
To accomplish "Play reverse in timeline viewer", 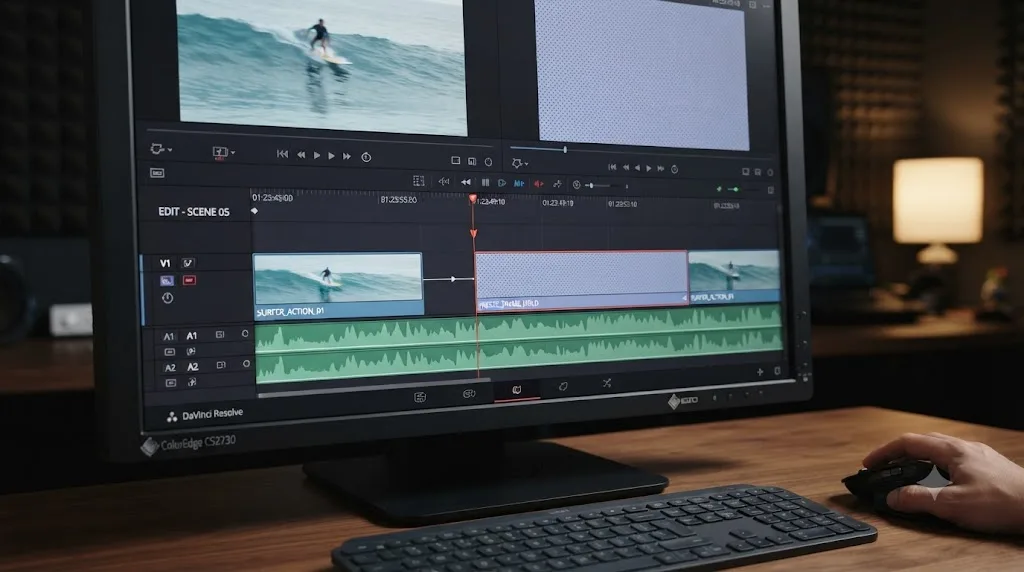I will tap(637, 168).
